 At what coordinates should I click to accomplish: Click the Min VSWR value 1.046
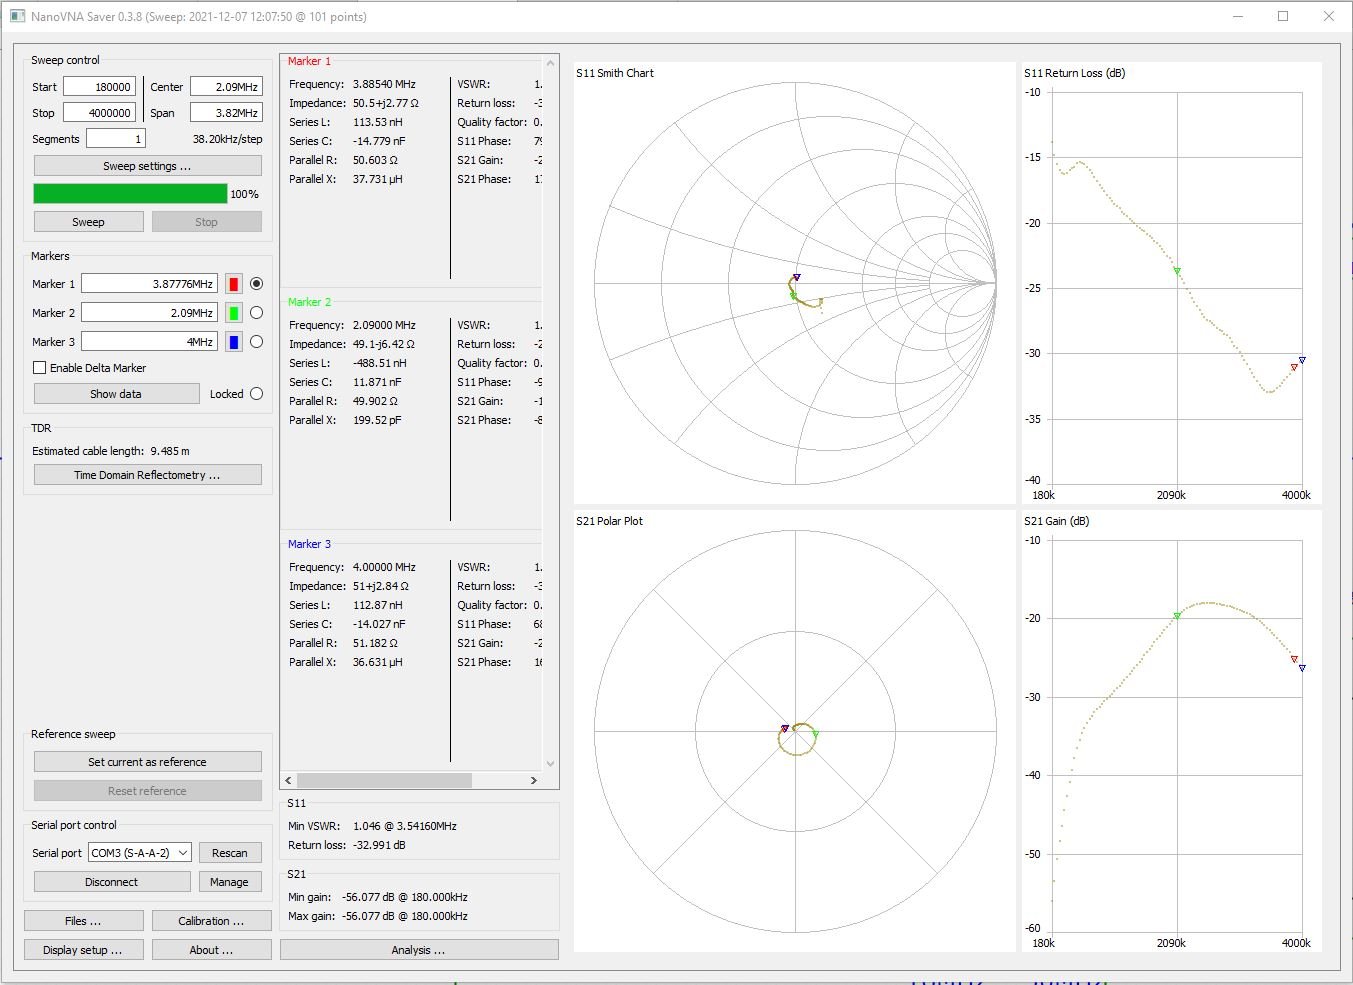pos(405,826)
